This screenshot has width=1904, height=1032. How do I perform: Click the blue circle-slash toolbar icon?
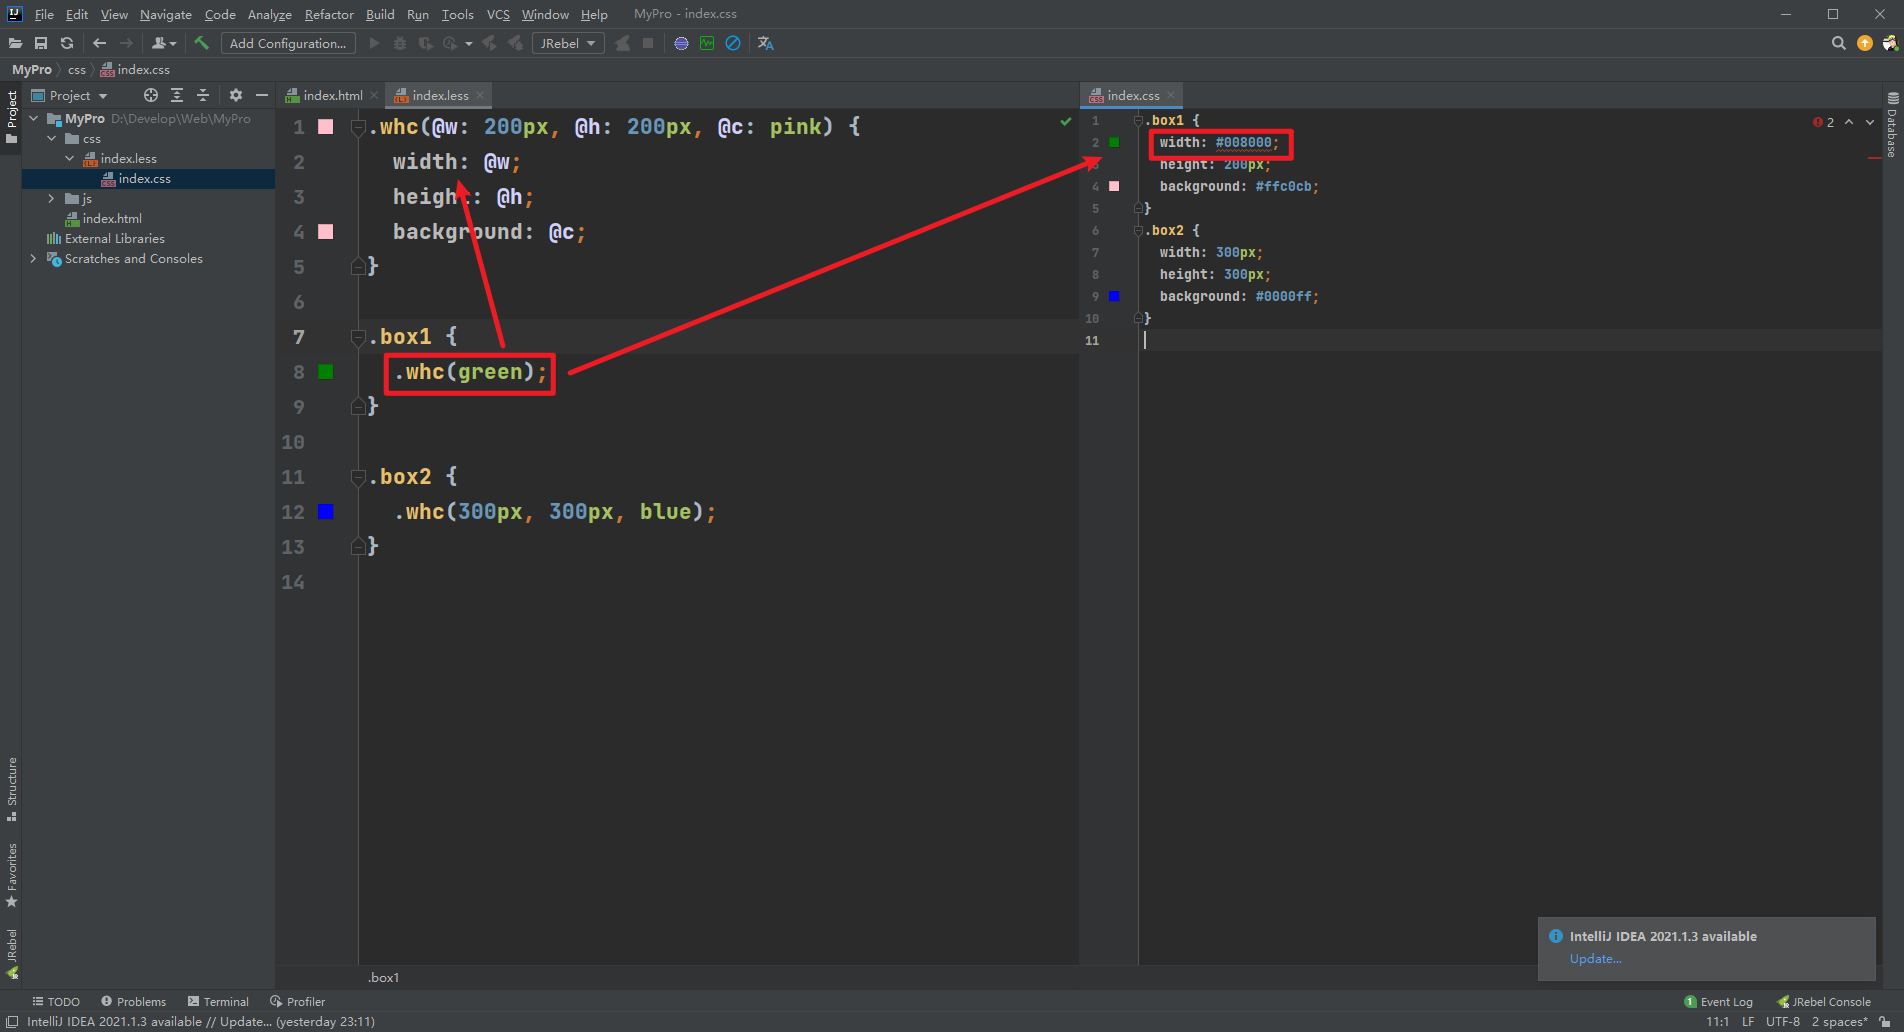coord(733,43)
